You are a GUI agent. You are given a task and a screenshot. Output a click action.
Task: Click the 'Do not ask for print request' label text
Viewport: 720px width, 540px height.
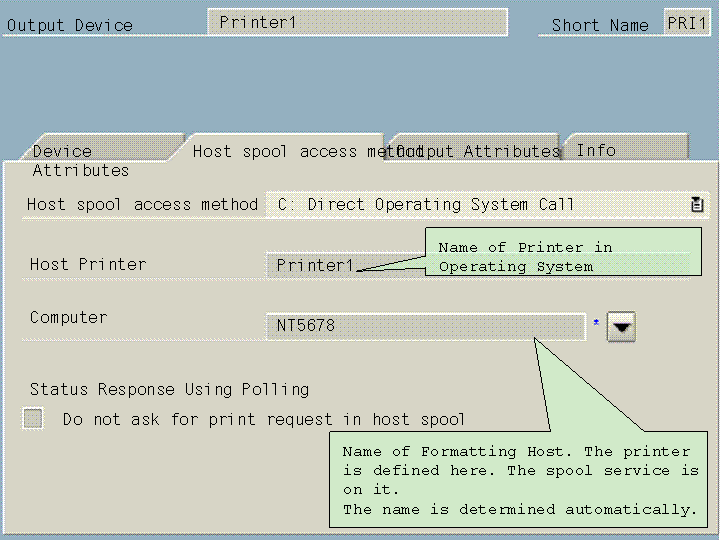(264, 420)
